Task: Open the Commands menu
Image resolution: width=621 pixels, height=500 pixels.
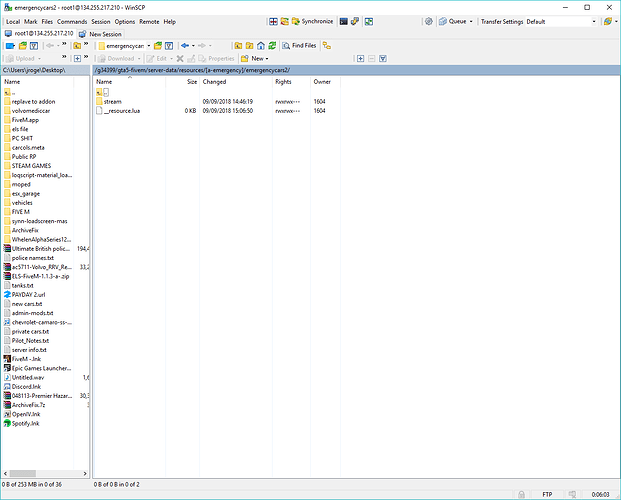Action: tap(72, 22)
